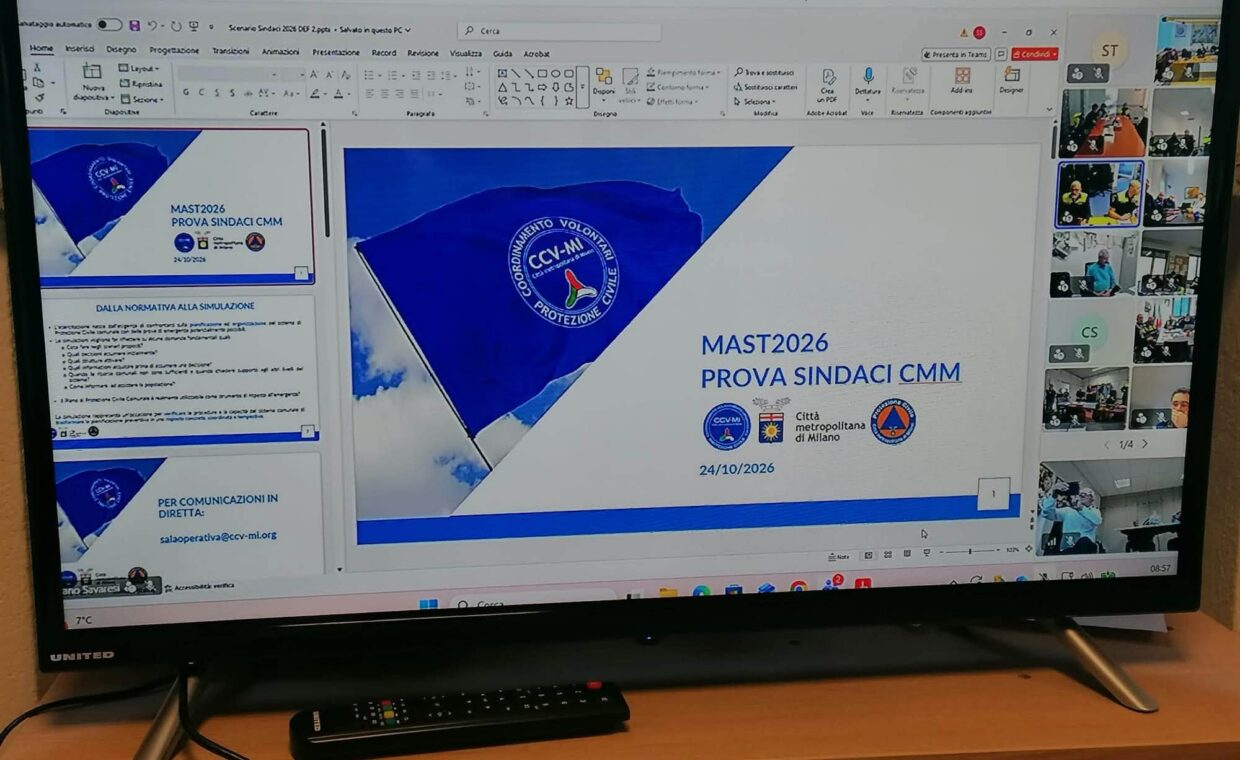The width and height of the screenshot is (1240, 760).
Task: Open File Explorer folder icon on taskbar
Action: click(668, 593)
